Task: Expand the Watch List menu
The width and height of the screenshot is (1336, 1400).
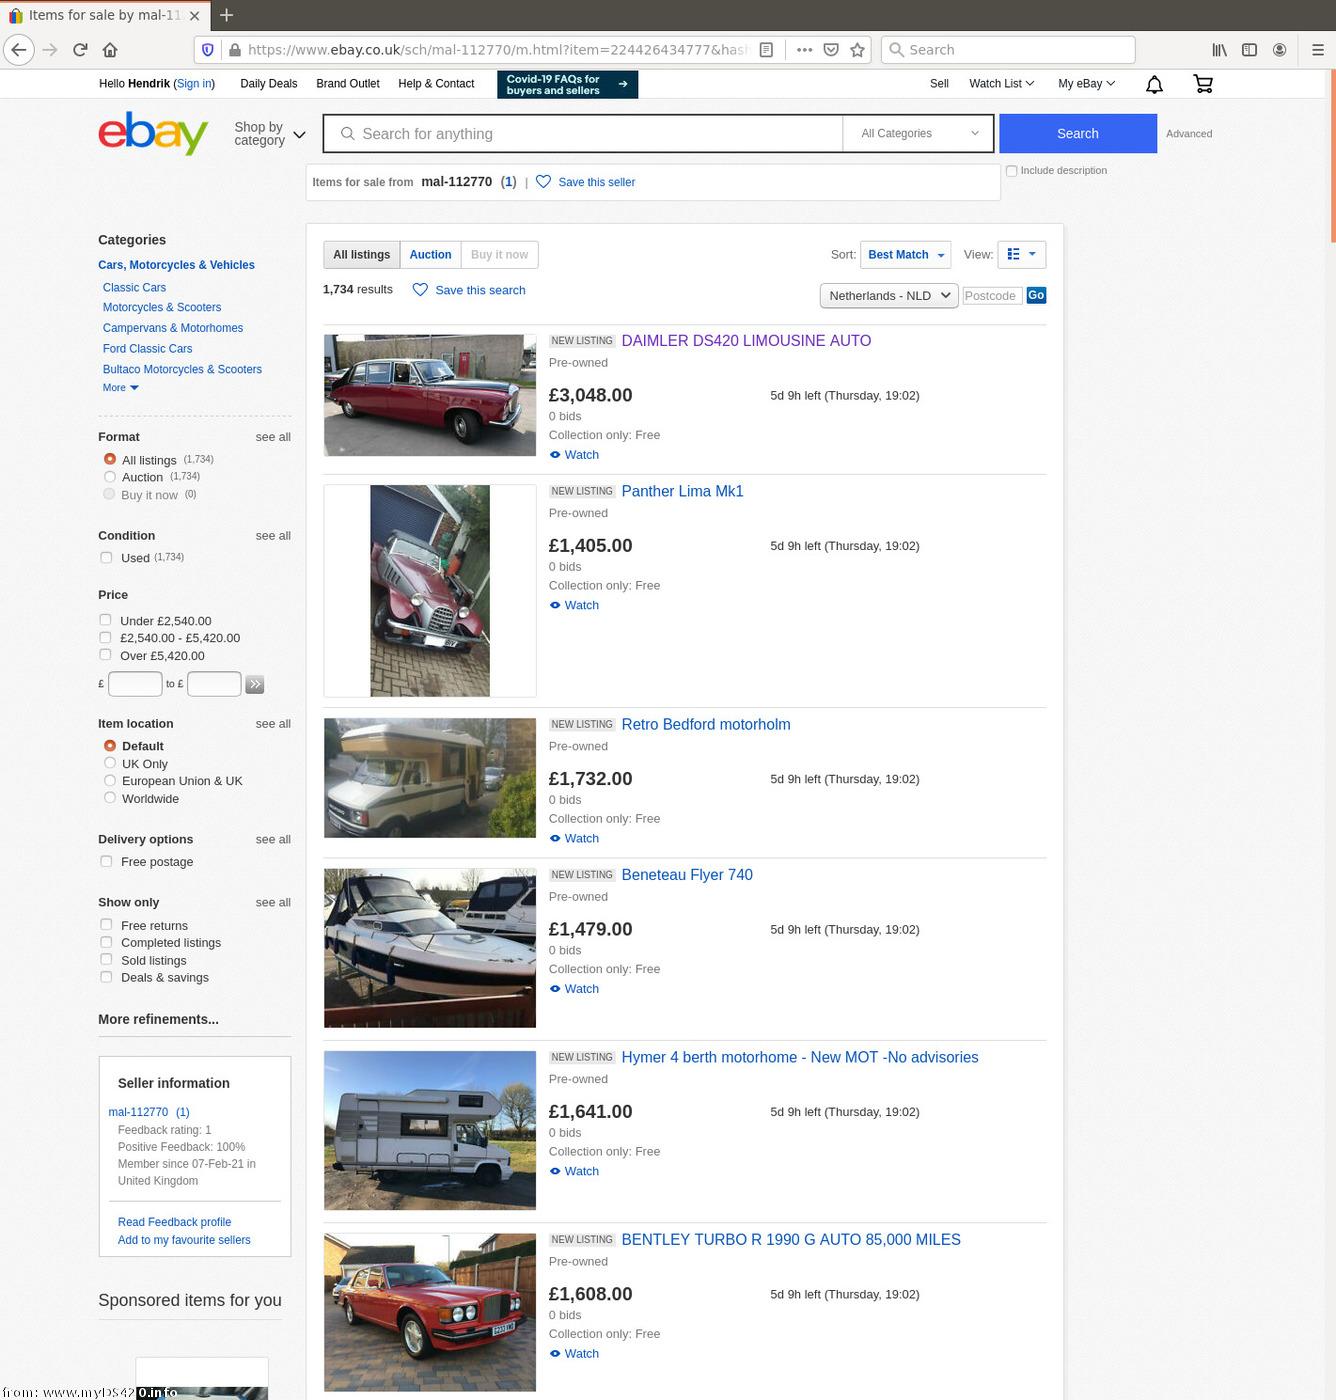Action: coord(1001,84)
